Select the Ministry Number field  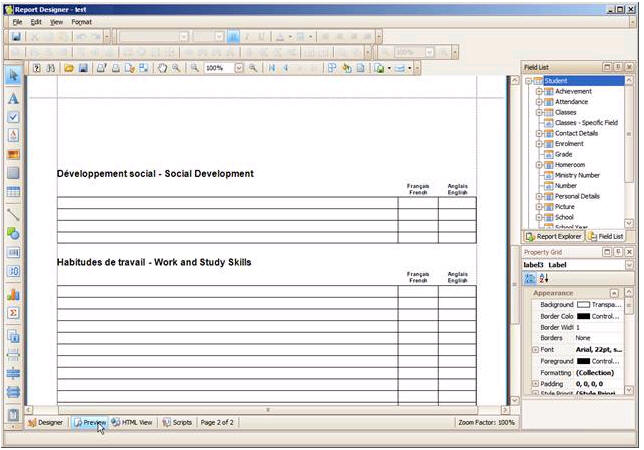pyautogui.click(x=577, y=175)
